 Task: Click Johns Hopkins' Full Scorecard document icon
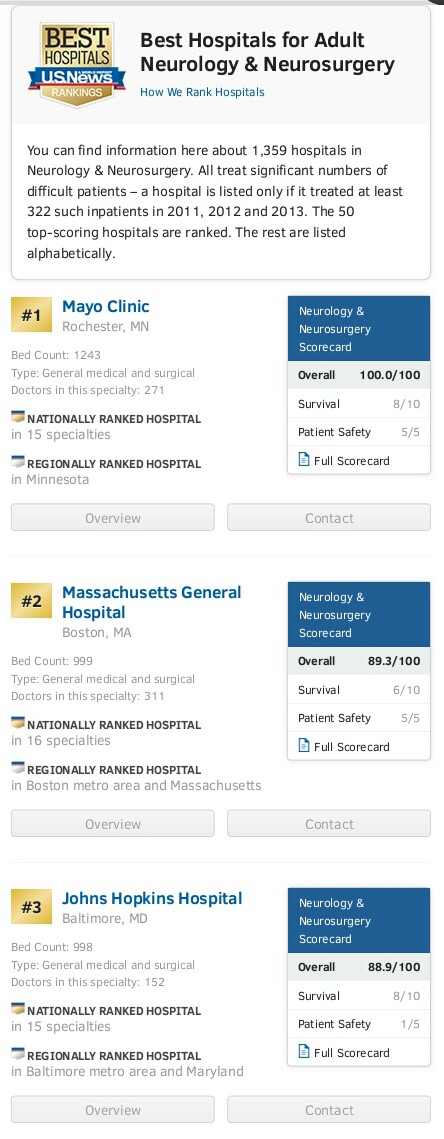(304, 1052)
